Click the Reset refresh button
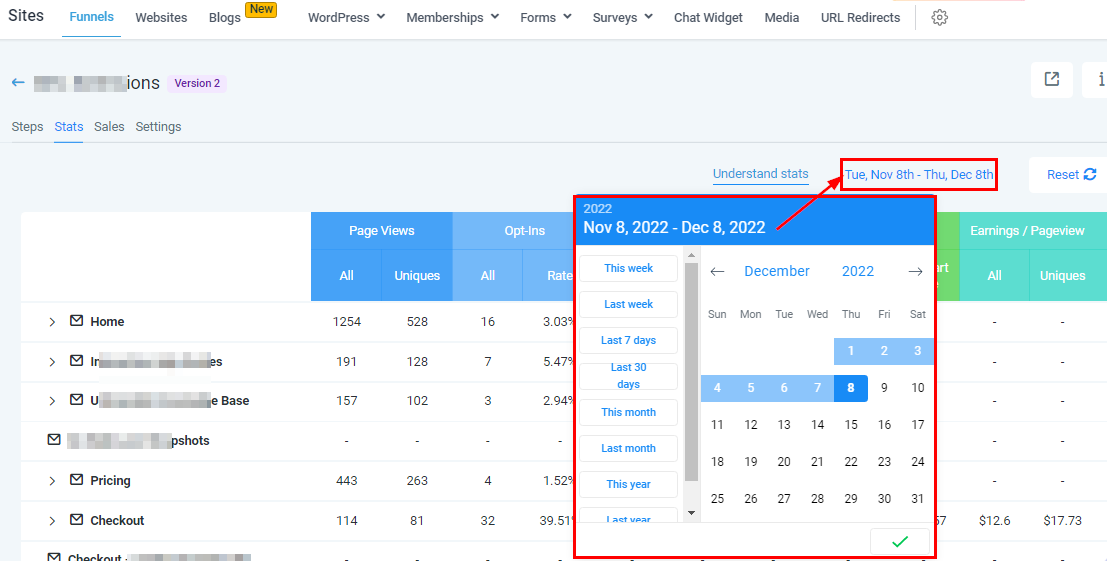 pyautogui.click(x=1071, y=175)
